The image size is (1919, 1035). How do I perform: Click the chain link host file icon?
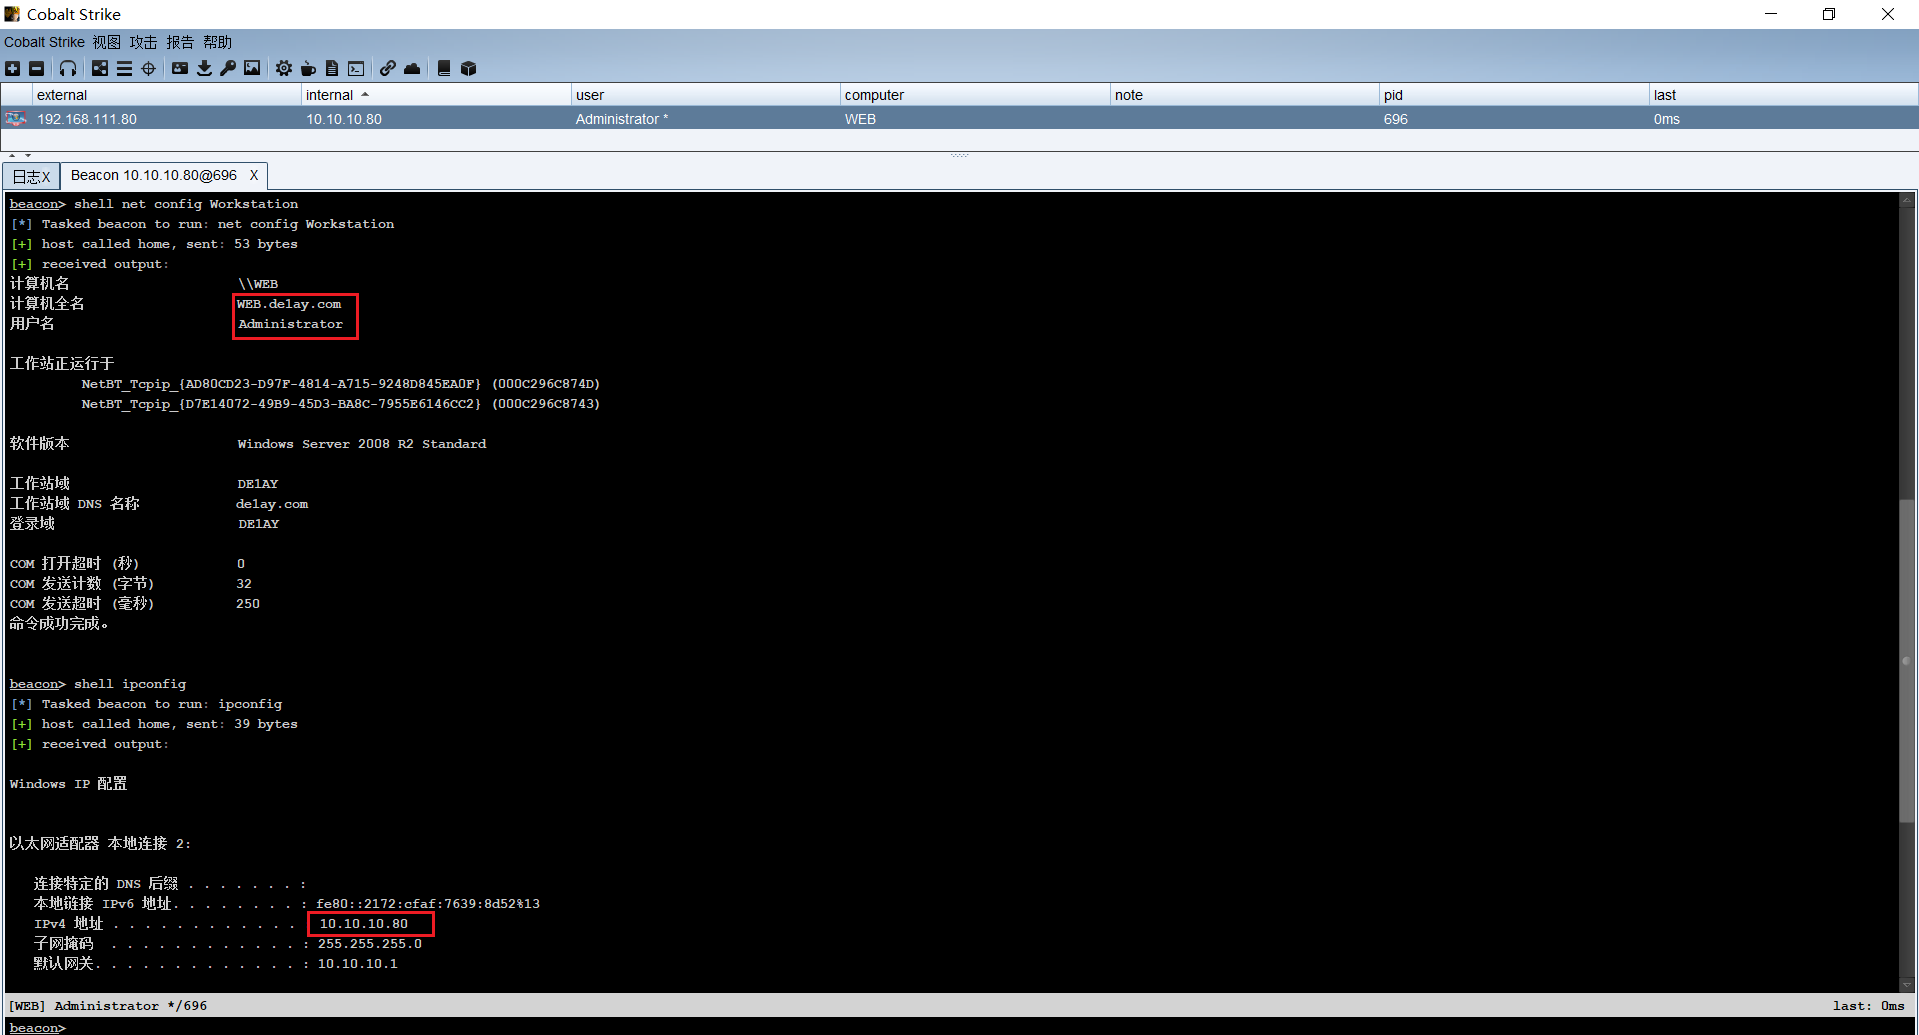point(388,68)
